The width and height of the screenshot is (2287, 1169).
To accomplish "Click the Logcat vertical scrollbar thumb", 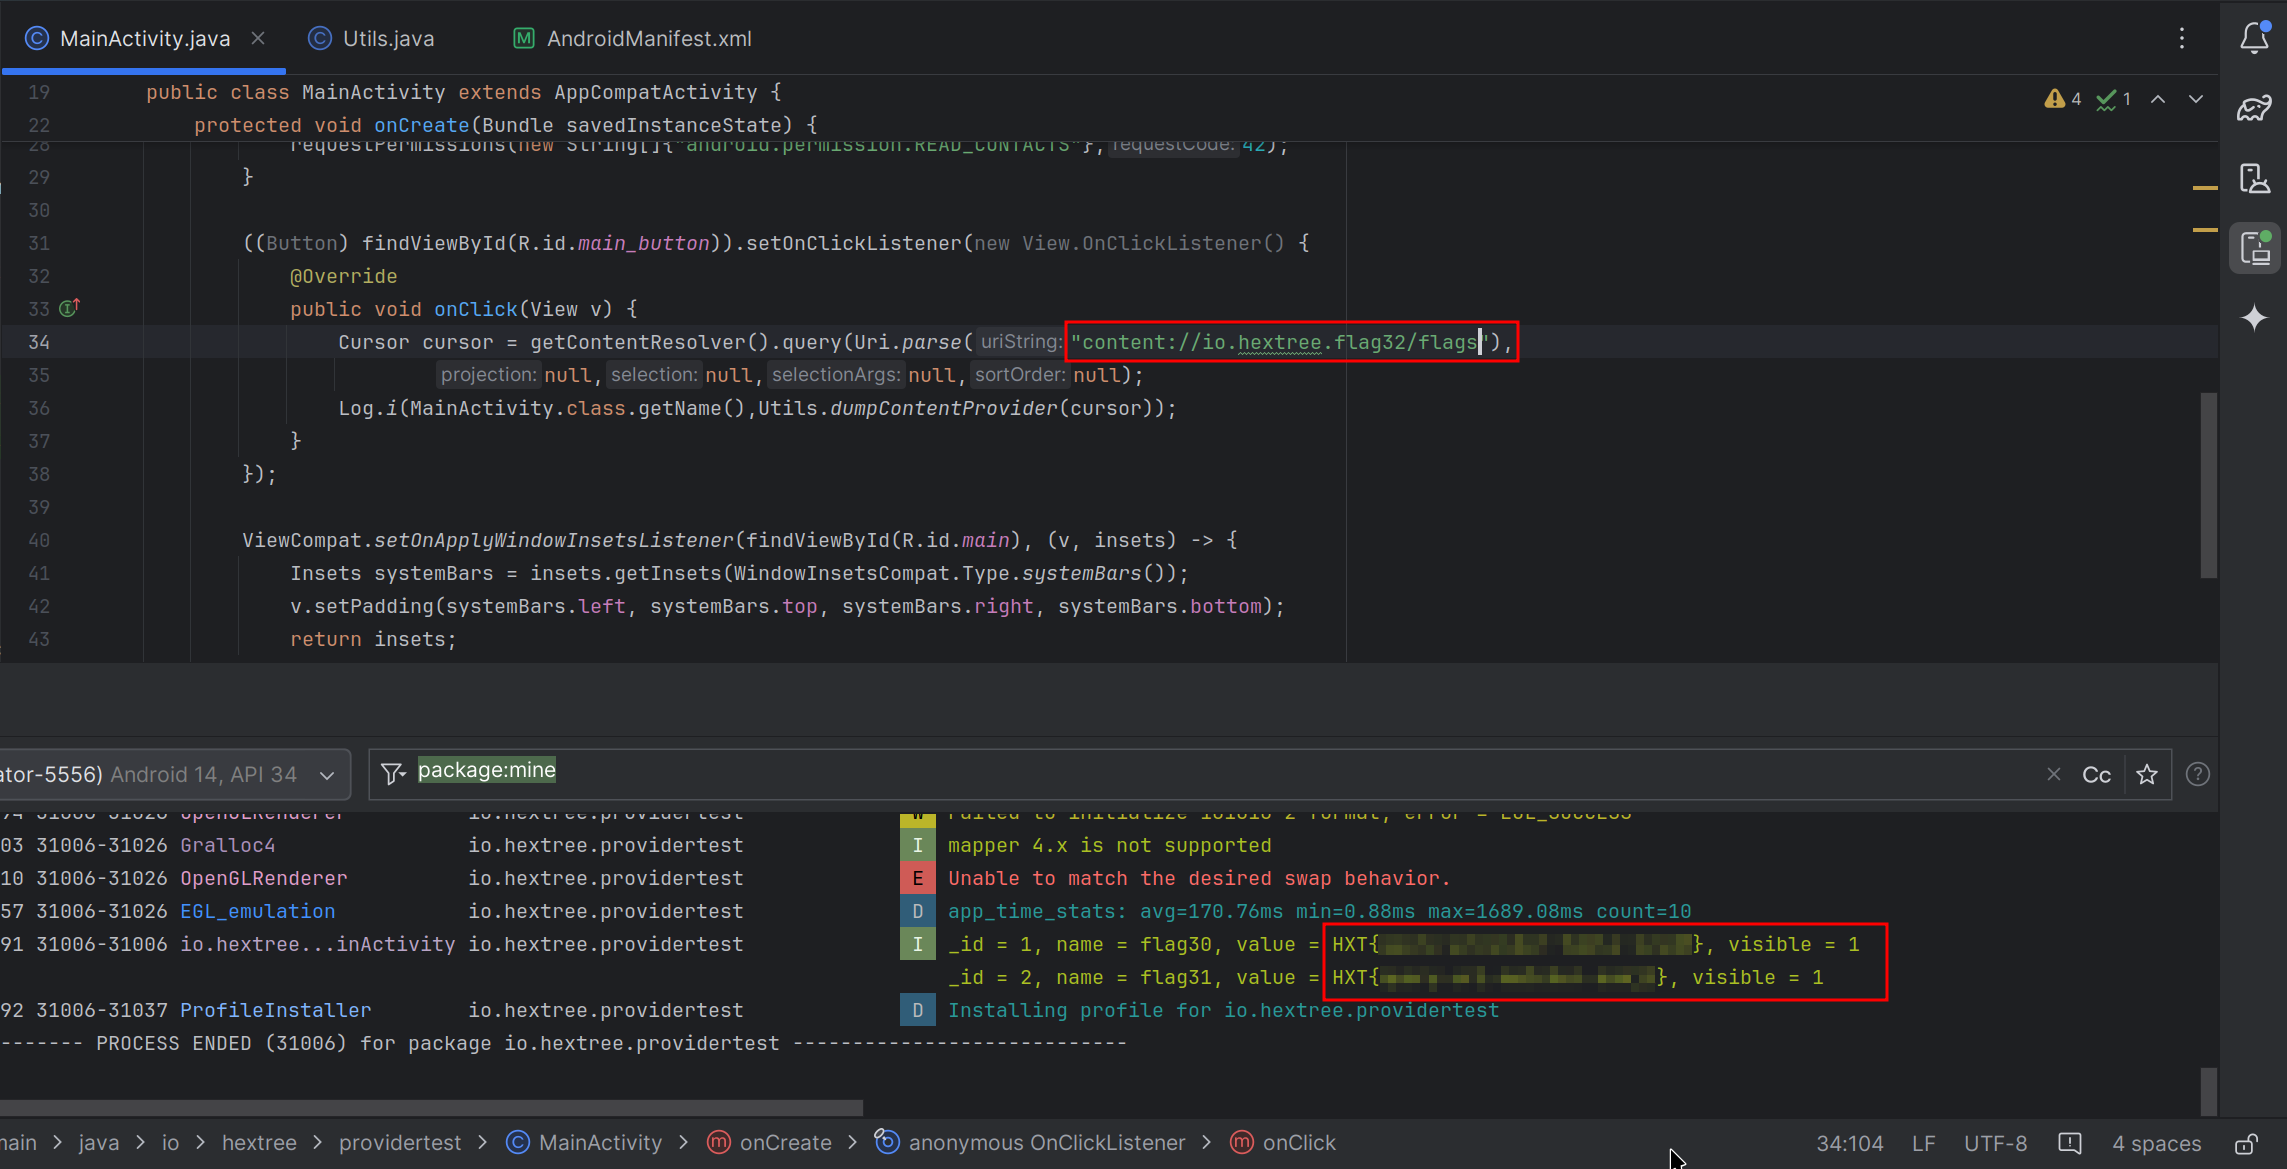I will pyautogui.click(x=2209, y=1091).
